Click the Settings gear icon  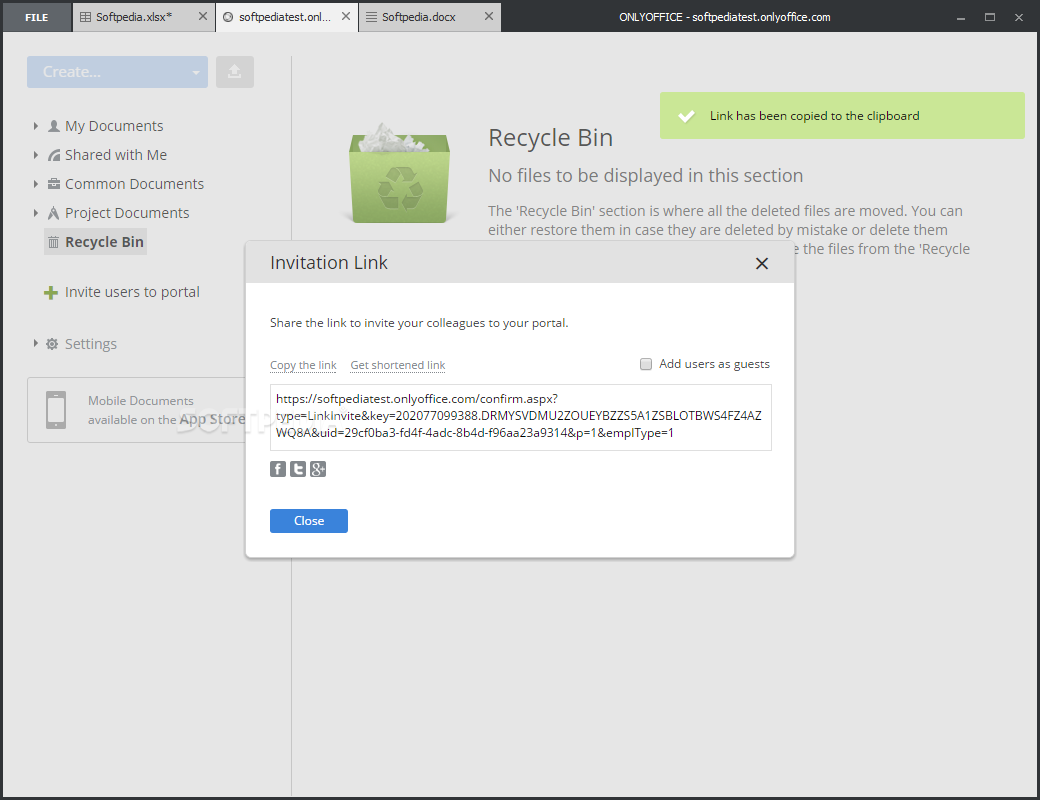(52, 344)
